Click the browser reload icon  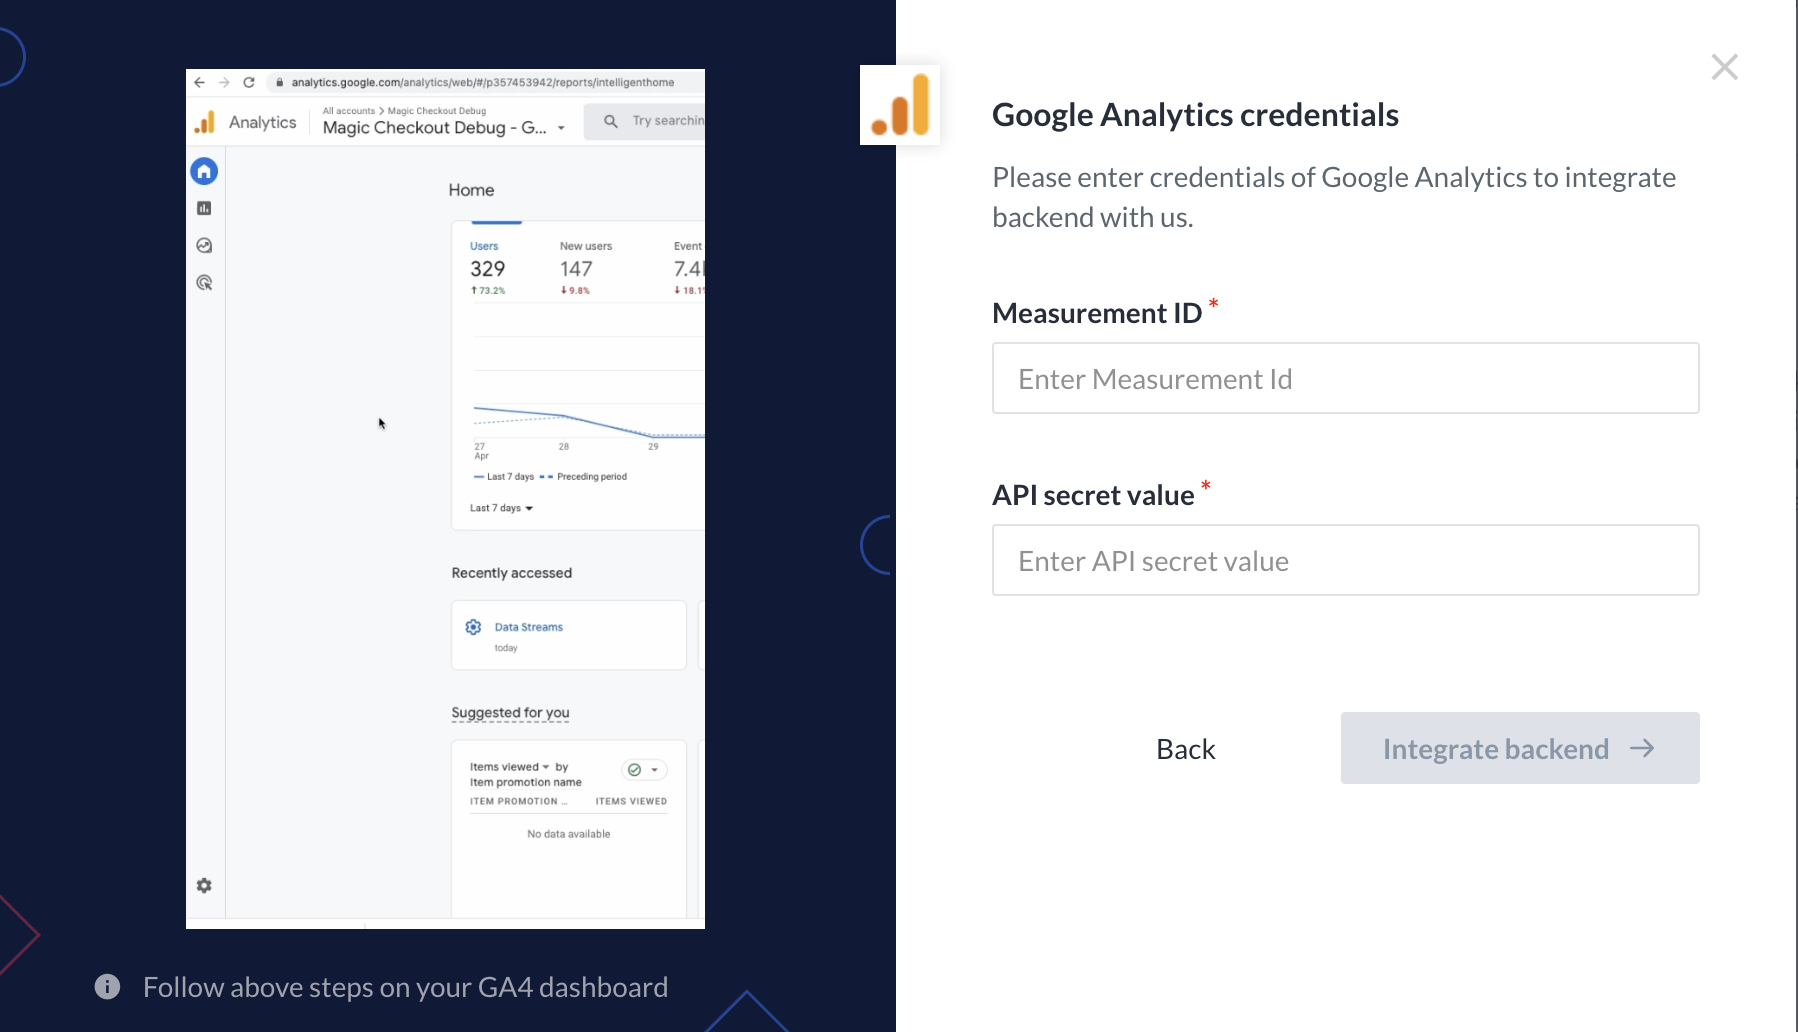tap(249, 83)
